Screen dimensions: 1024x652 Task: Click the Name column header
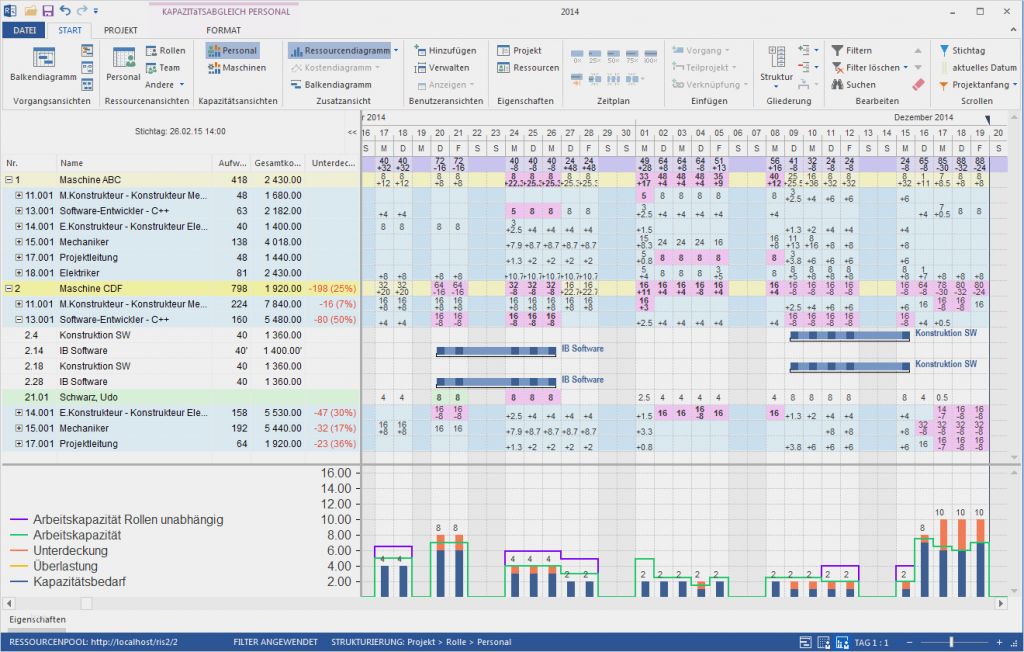134,163
